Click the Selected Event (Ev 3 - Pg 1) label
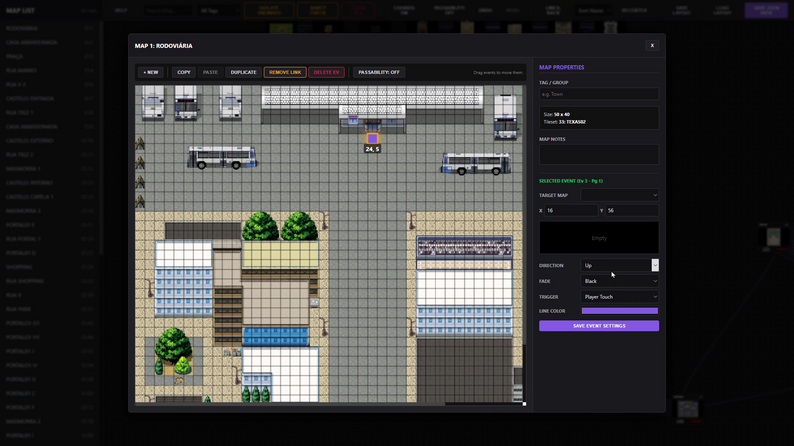 coord(571,181)
